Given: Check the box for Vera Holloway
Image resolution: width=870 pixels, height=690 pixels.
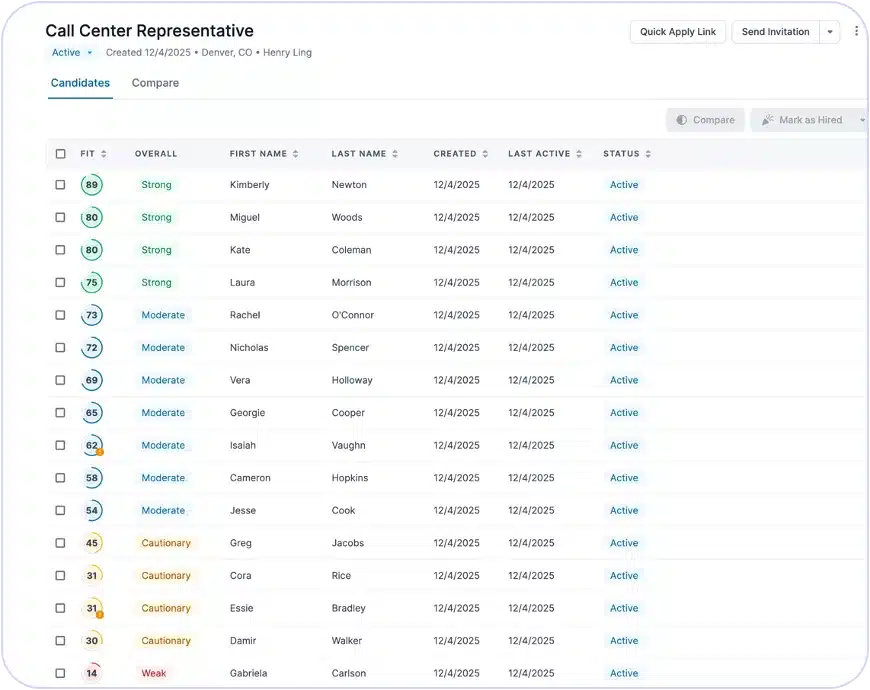Looking at the screenshot, I should pos(60,380).
